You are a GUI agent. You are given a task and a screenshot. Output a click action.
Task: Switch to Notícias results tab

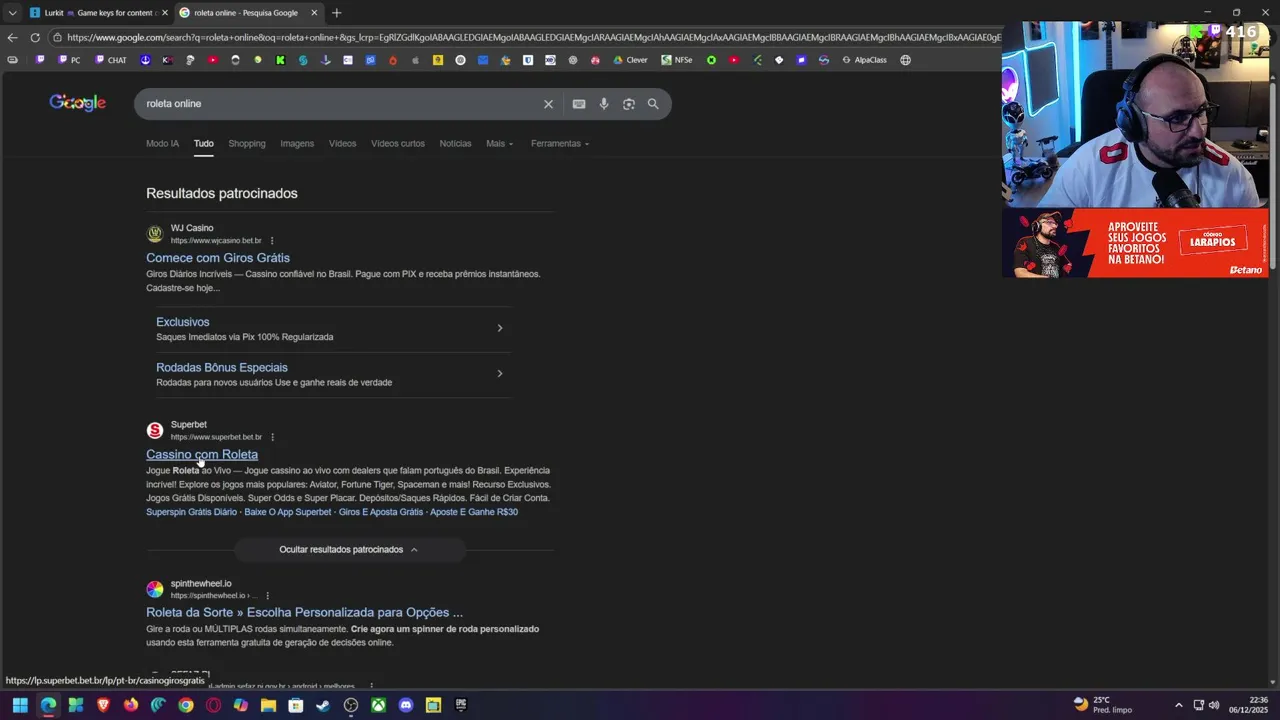click(455, 143)
